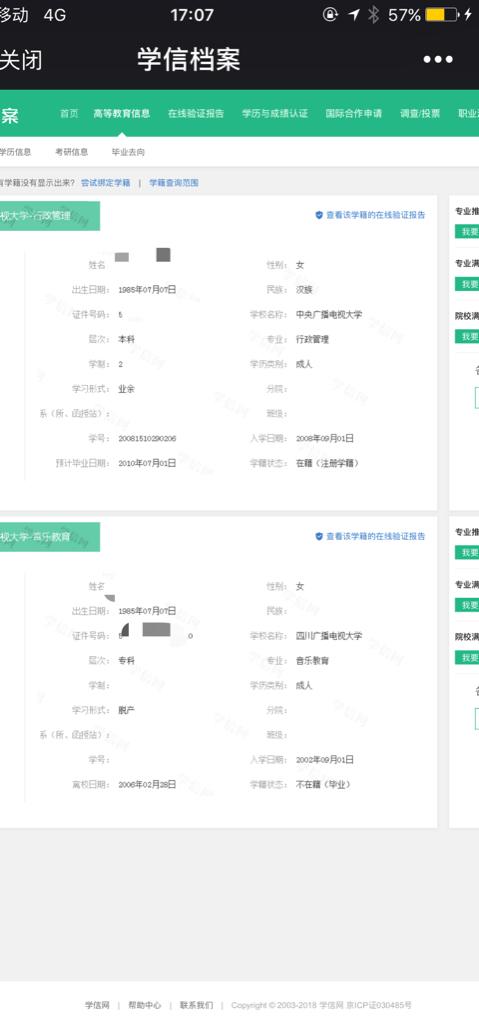Switch to 毕业去向 sub-tab
Viewport: 479px width, 1024px height.
point(129,152)
